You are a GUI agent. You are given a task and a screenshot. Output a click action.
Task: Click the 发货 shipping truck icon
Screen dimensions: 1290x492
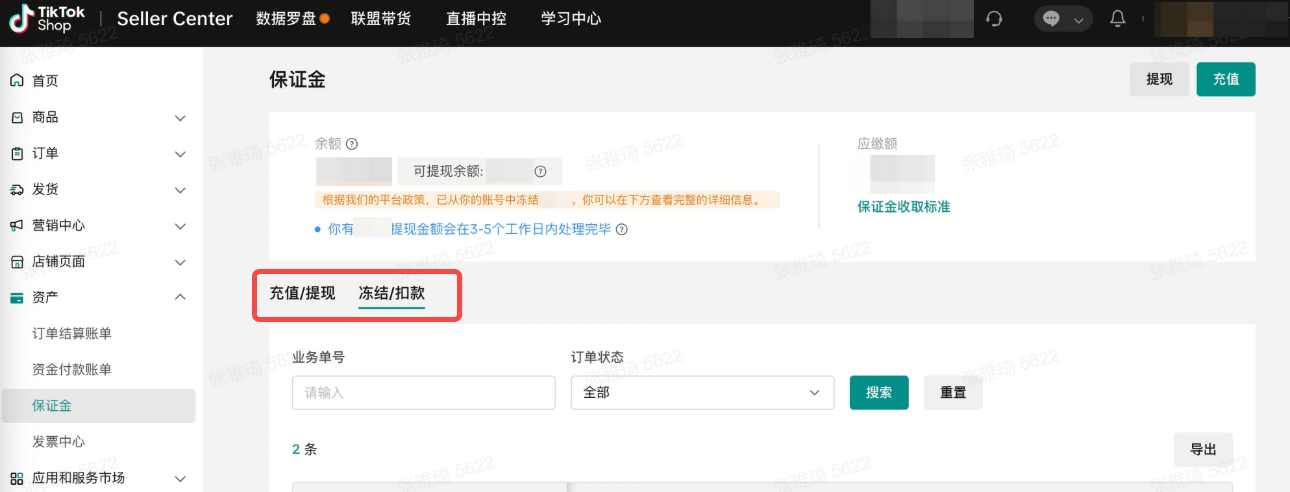point(17,189)
